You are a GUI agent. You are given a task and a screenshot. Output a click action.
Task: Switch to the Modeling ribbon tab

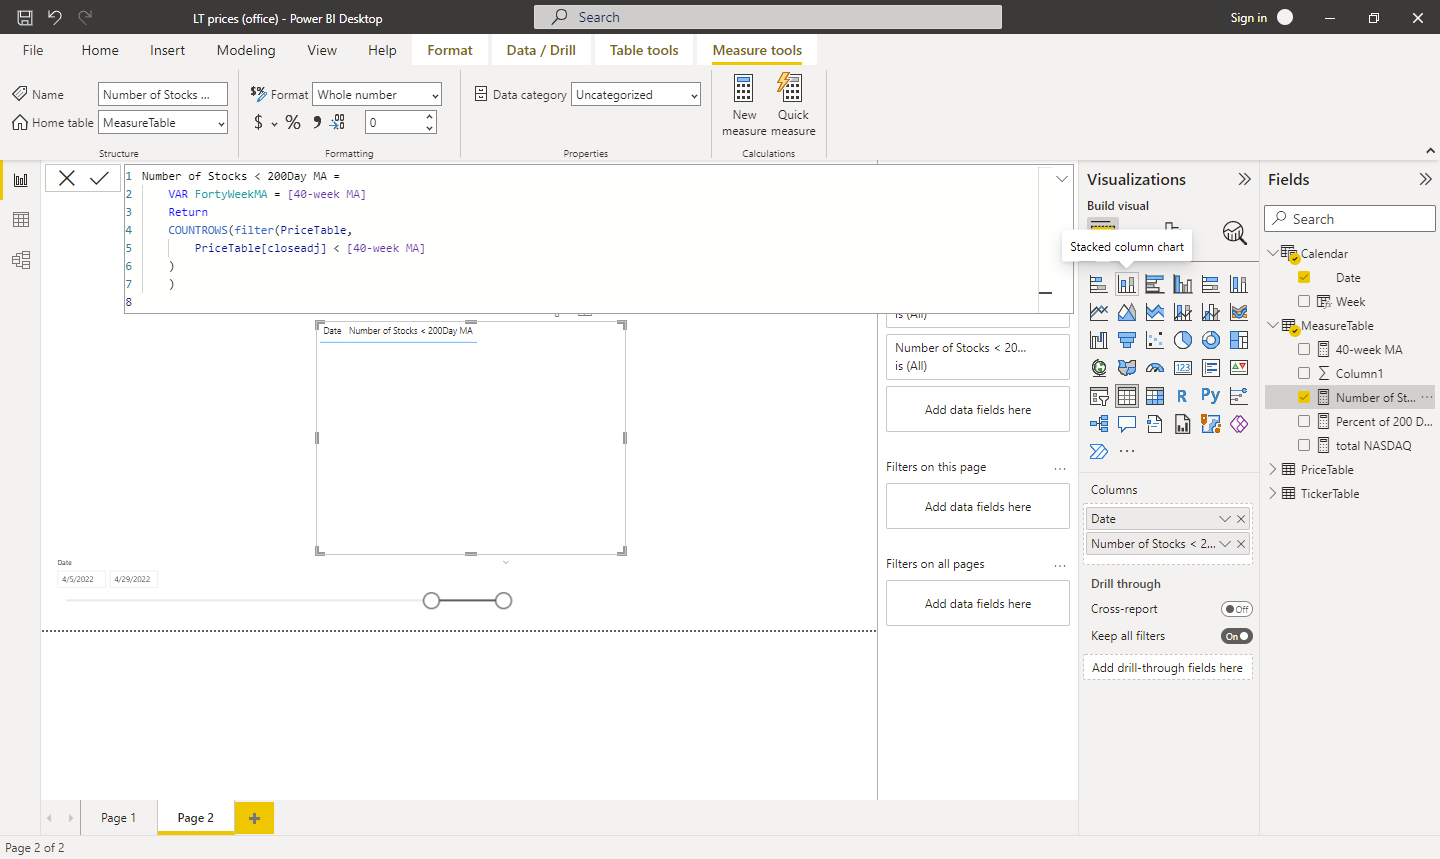click(x=246, y=50)
